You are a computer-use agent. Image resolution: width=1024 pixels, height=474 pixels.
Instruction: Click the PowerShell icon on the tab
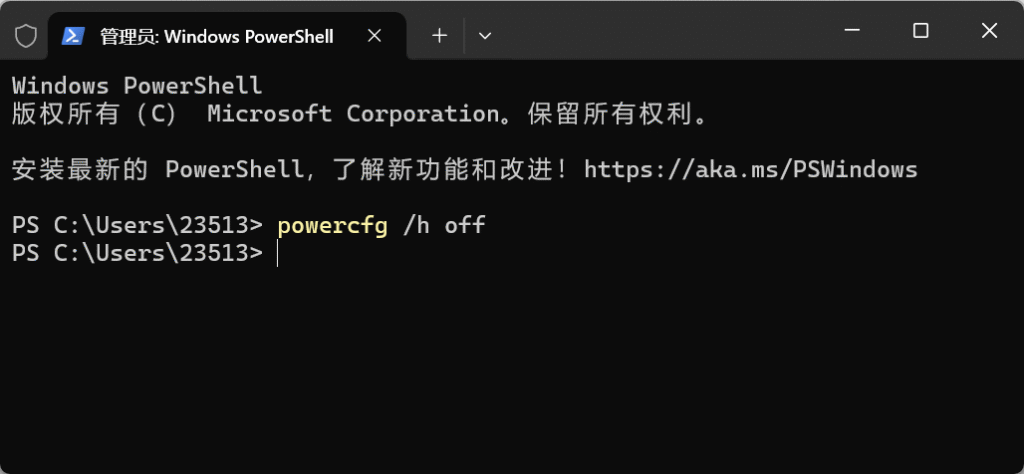[x=73, y=36]
